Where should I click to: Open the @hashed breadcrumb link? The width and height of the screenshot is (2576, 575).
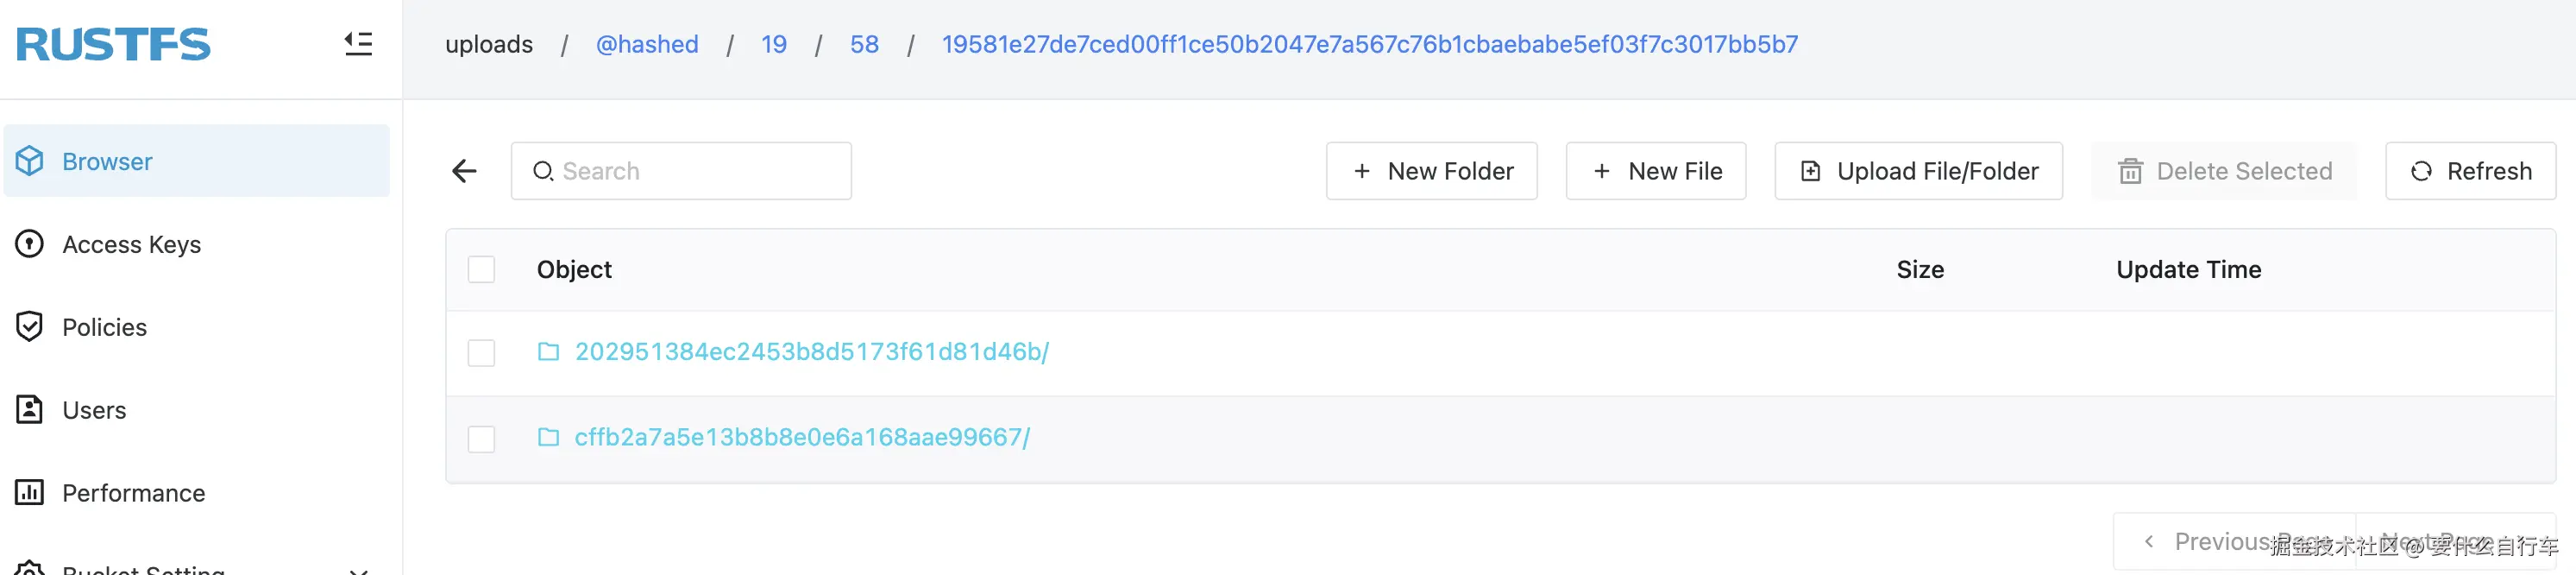647,44
